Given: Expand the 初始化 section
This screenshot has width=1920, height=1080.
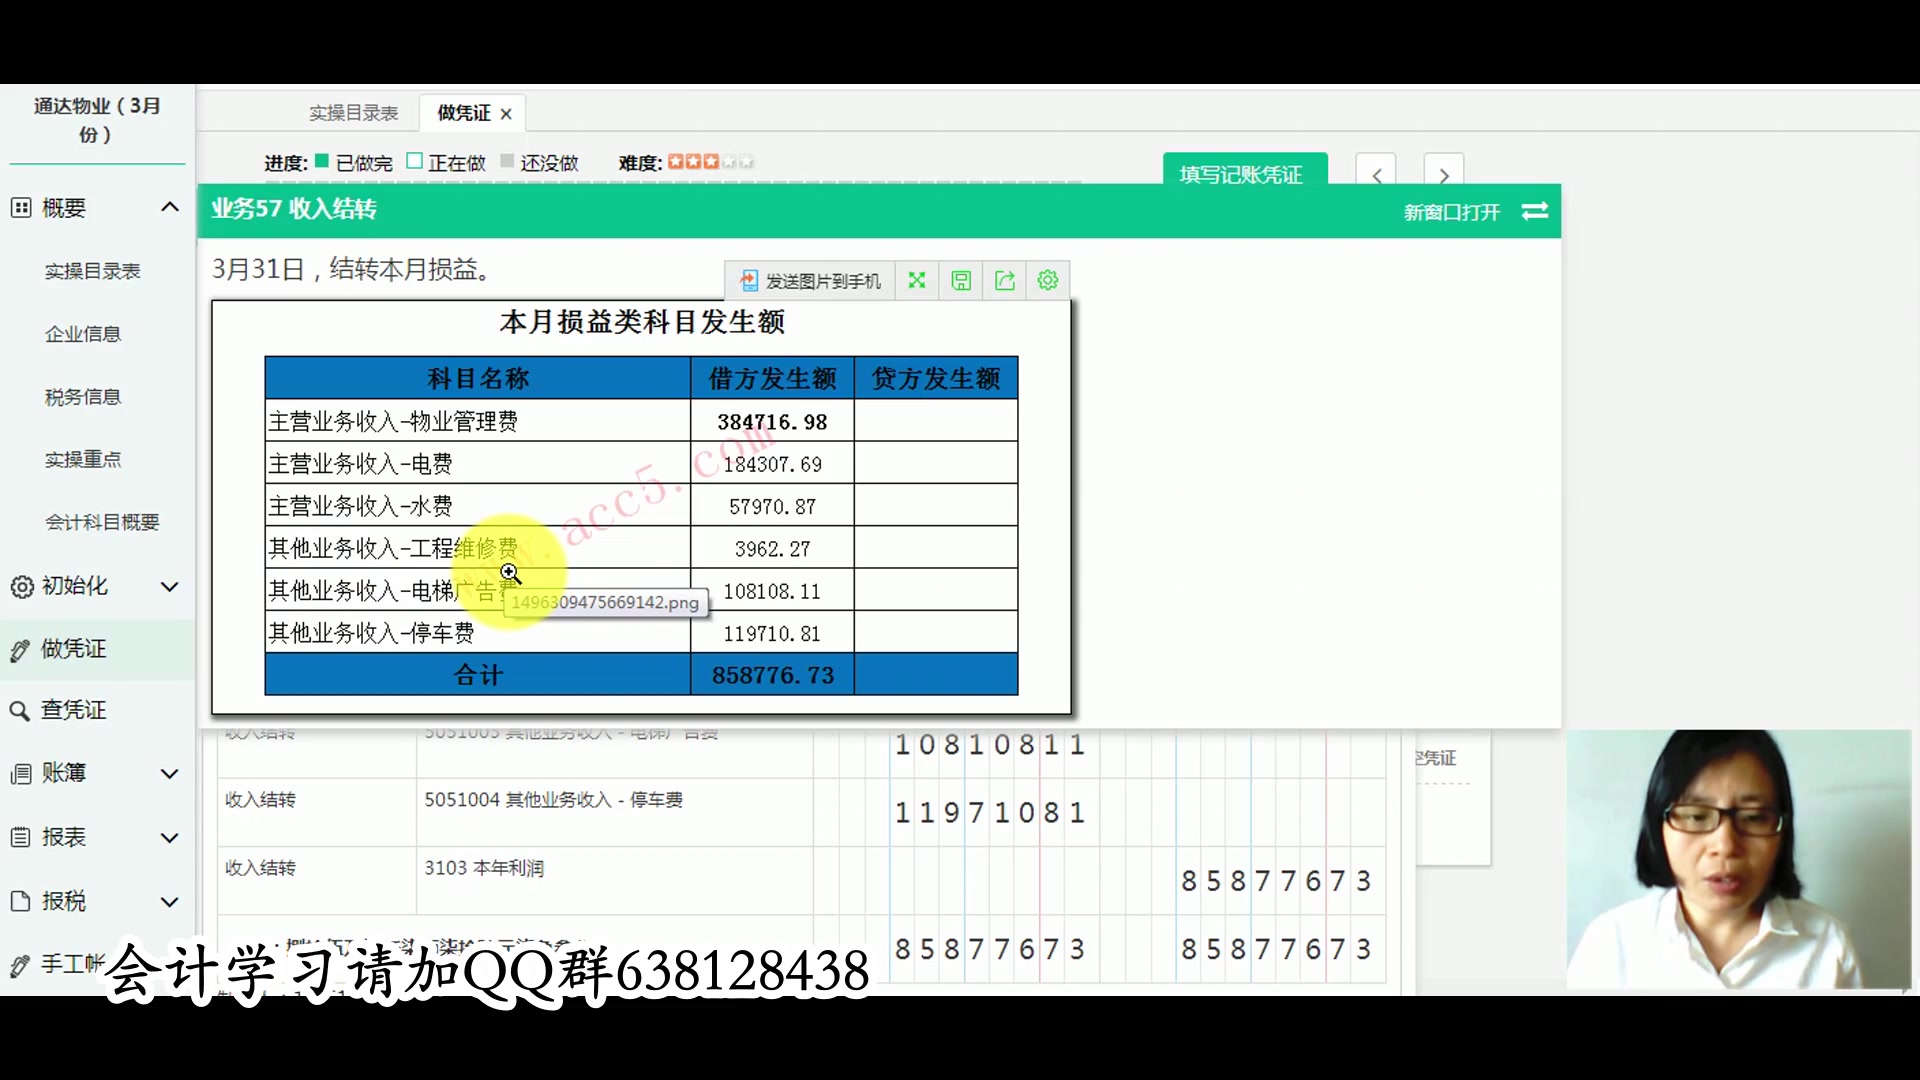Looking at the screenshot, I should coord(170,587).
